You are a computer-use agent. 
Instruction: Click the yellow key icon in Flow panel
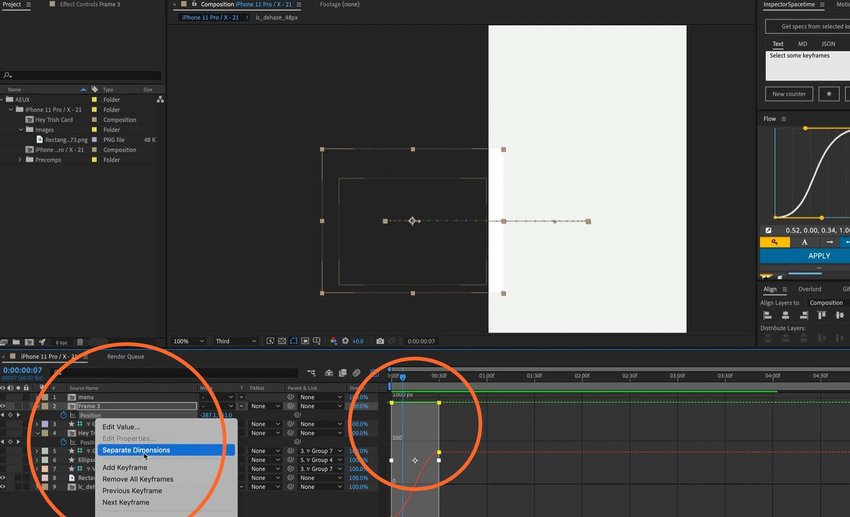[x=775, y=242]
